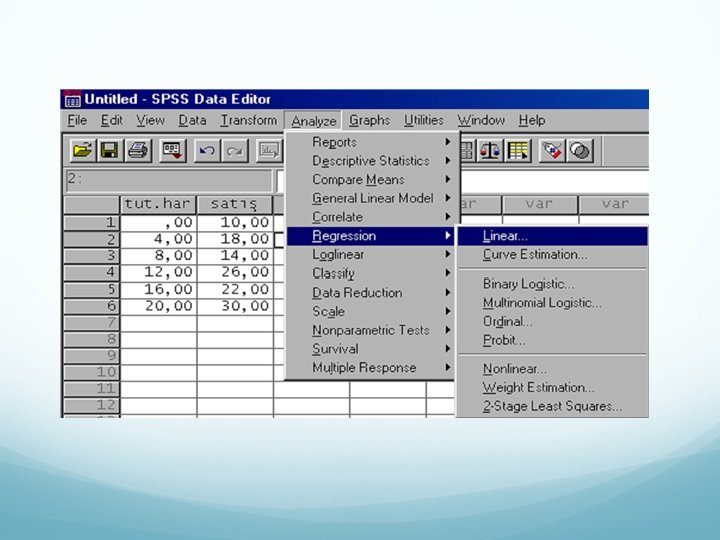Choose Weight Estimation... option
This screenshot has width=720, height=540.
[x=552, y=388]
